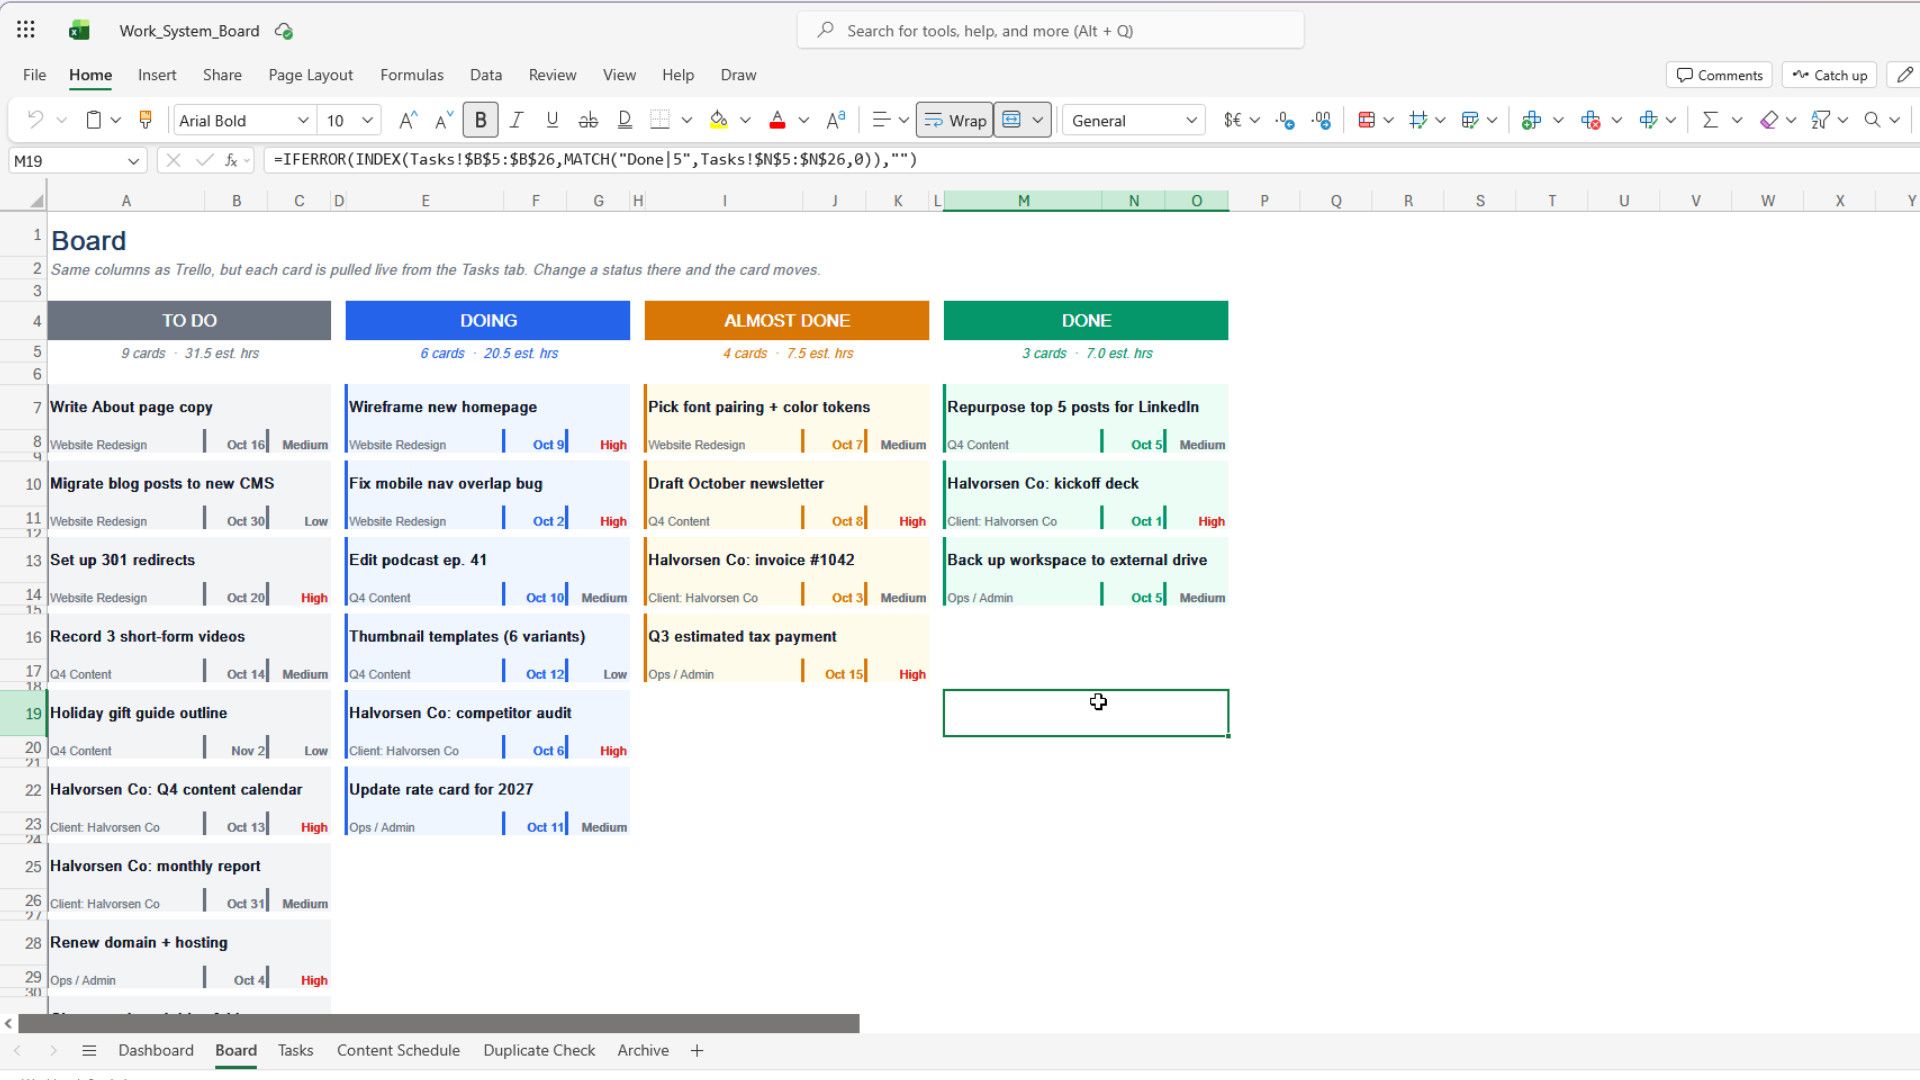Open the font name dropdown Arial Bold
This screenshot has height=1080, width=1920.
coord(303,120)
